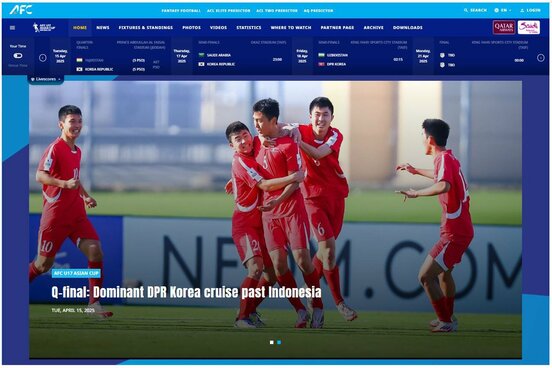Click the AFC U17 Asian Cup category tag

click(x=76, y=273)
